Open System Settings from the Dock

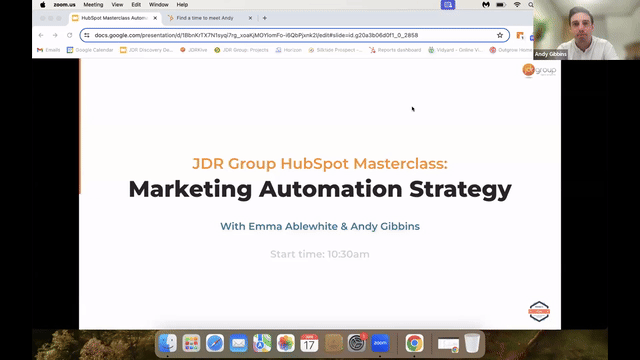pyautogui.click(x=356, y=343)
